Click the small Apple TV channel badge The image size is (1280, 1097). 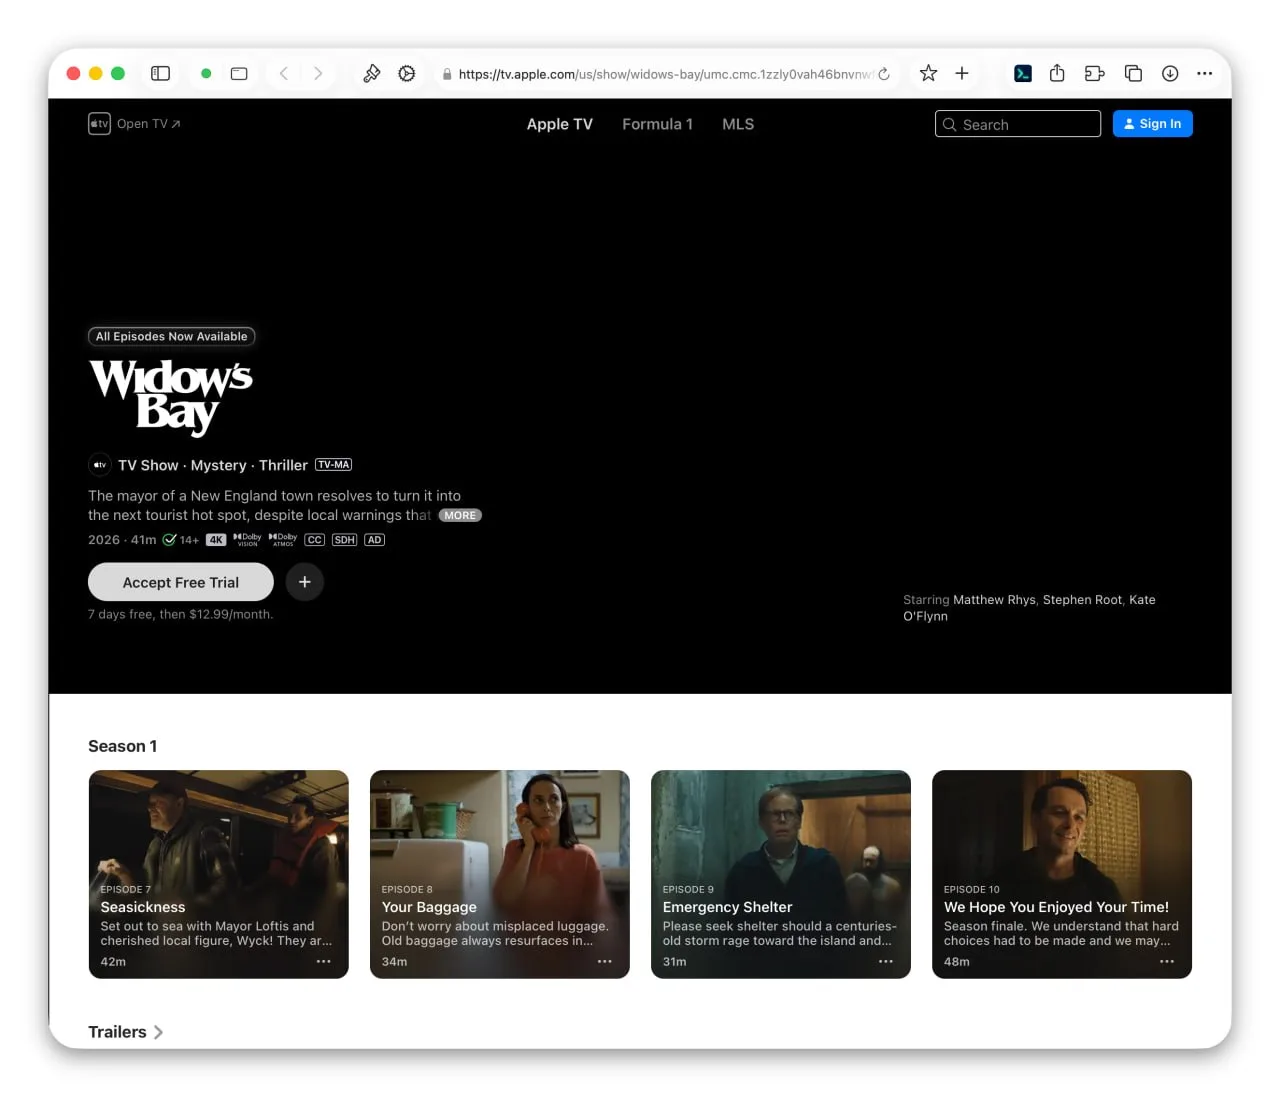coord(99,465)
